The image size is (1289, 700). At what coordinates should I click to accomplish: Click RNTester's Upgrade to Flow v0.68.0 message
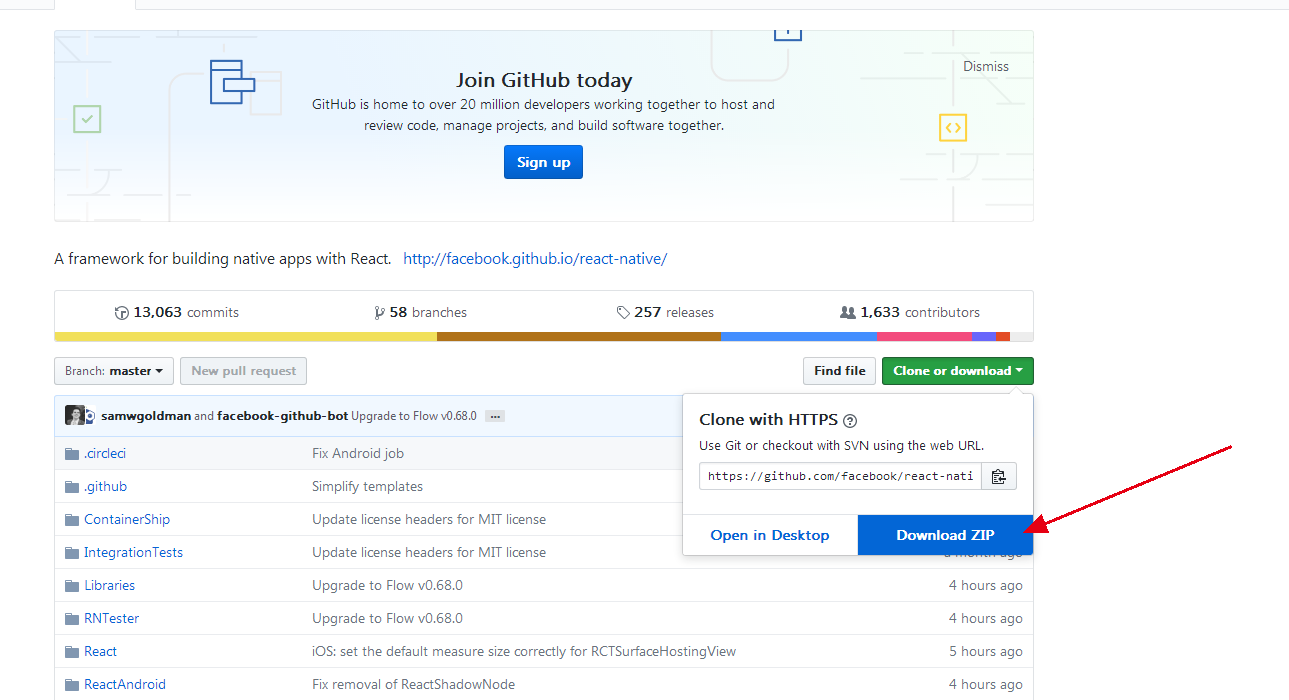[388, 618]
